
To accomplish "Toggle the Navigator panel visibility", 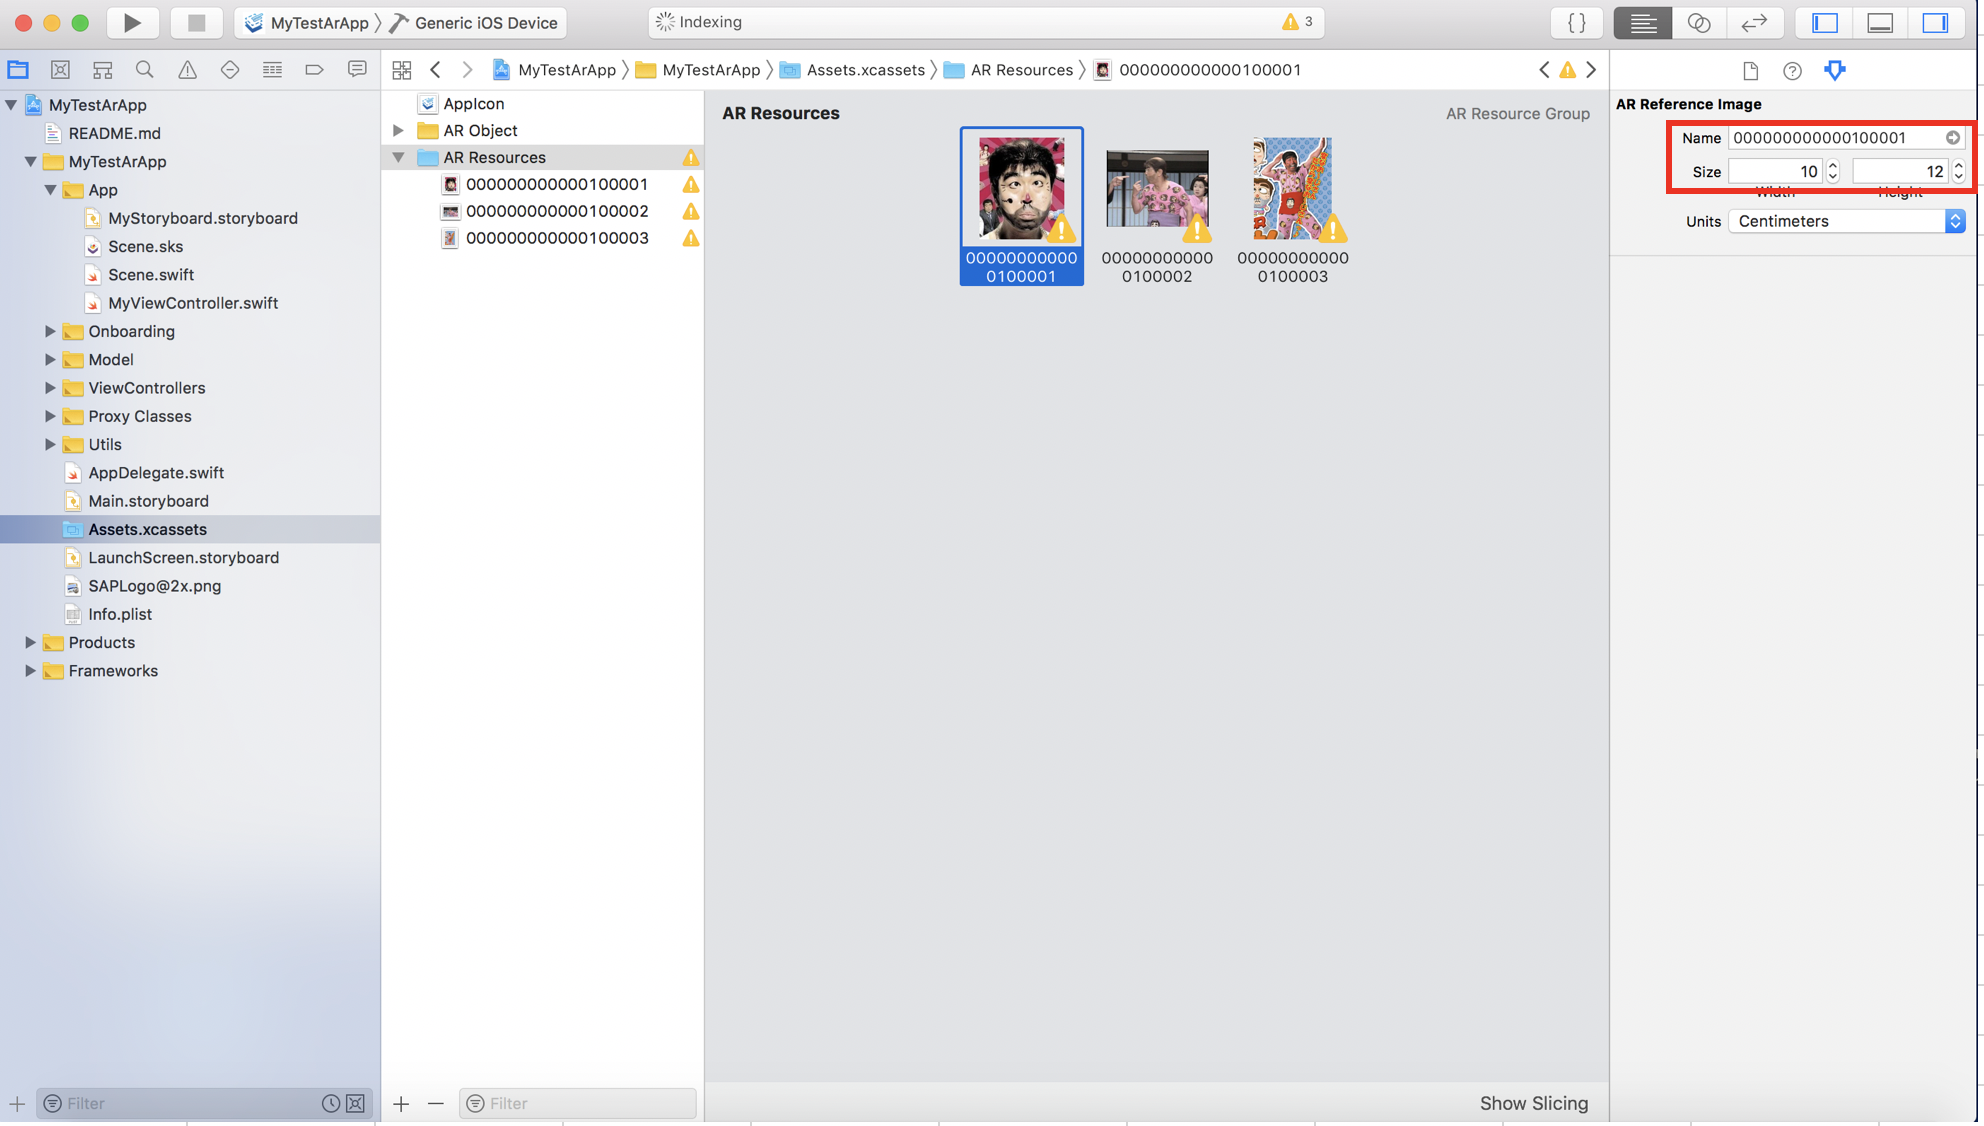I will tap(1825, 22).
